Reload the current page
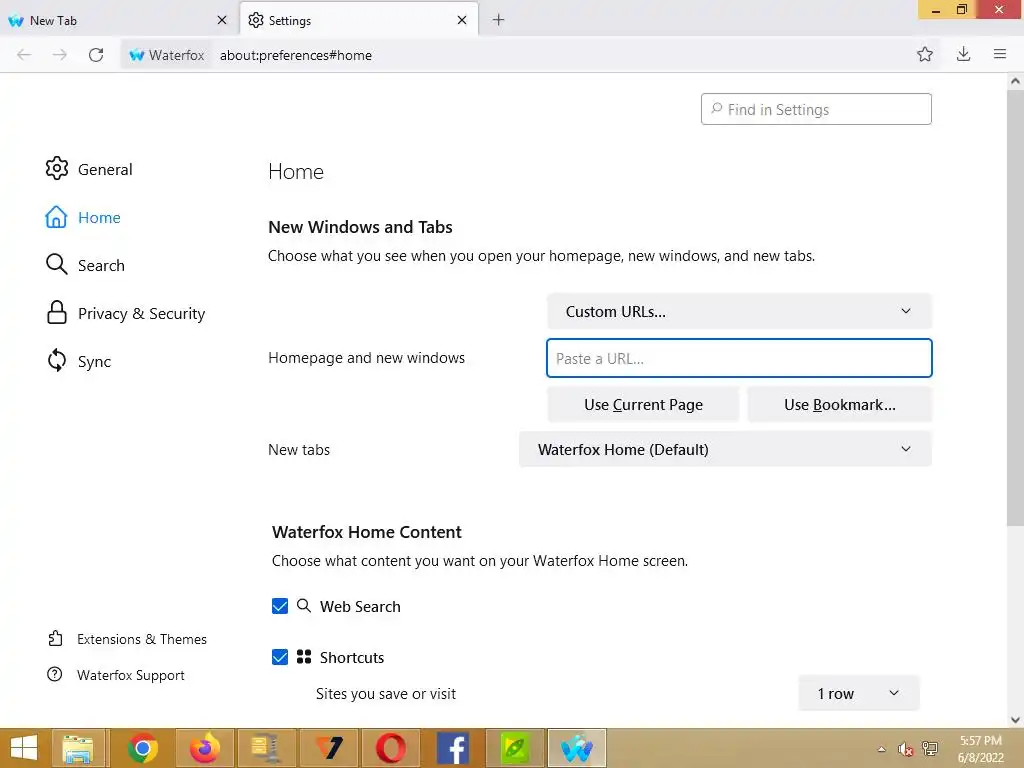This screenshot has height=768, width=1024. [x=96, y=55]
